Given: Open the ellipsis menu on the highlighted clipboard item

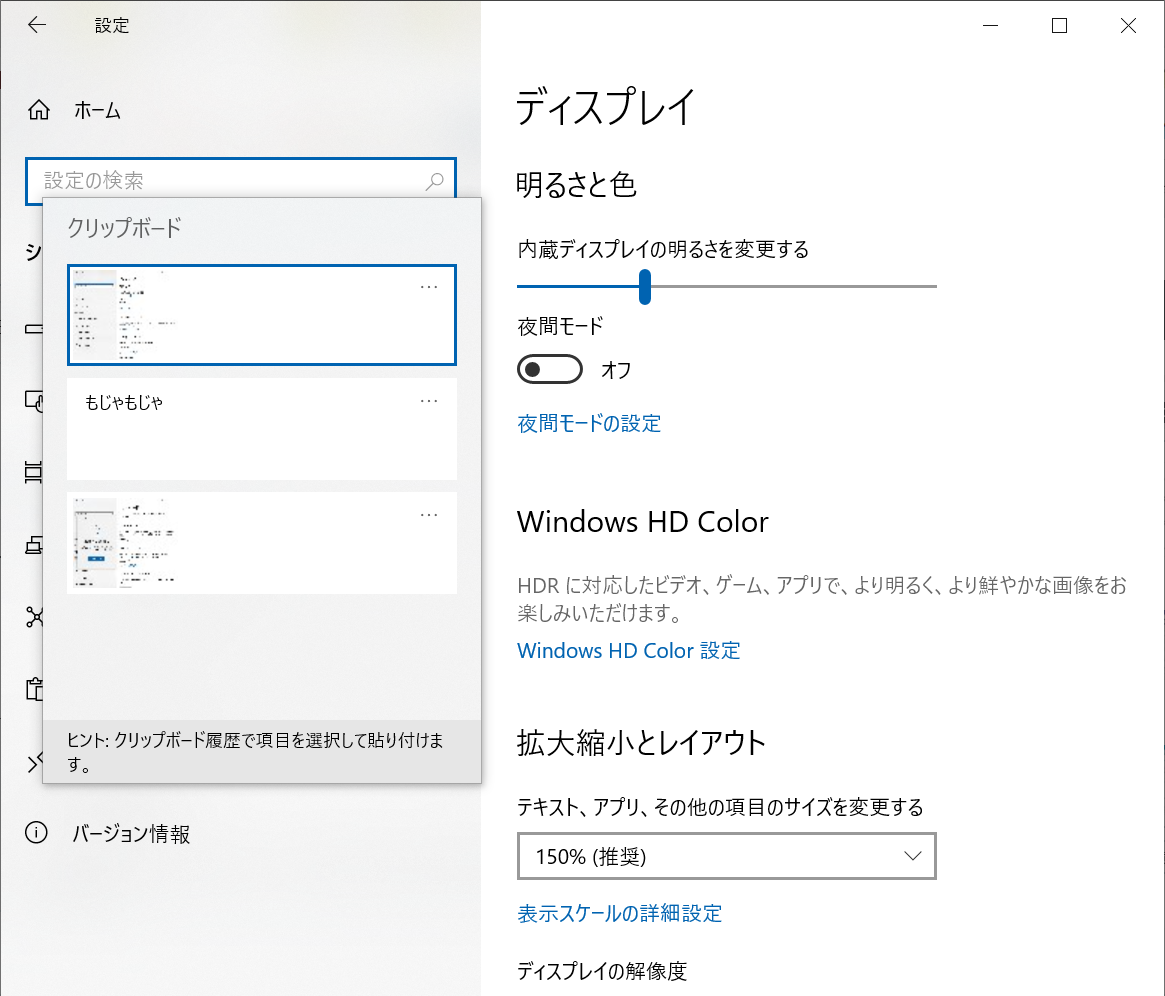Looking at the screenshot, I should (429, 287).
